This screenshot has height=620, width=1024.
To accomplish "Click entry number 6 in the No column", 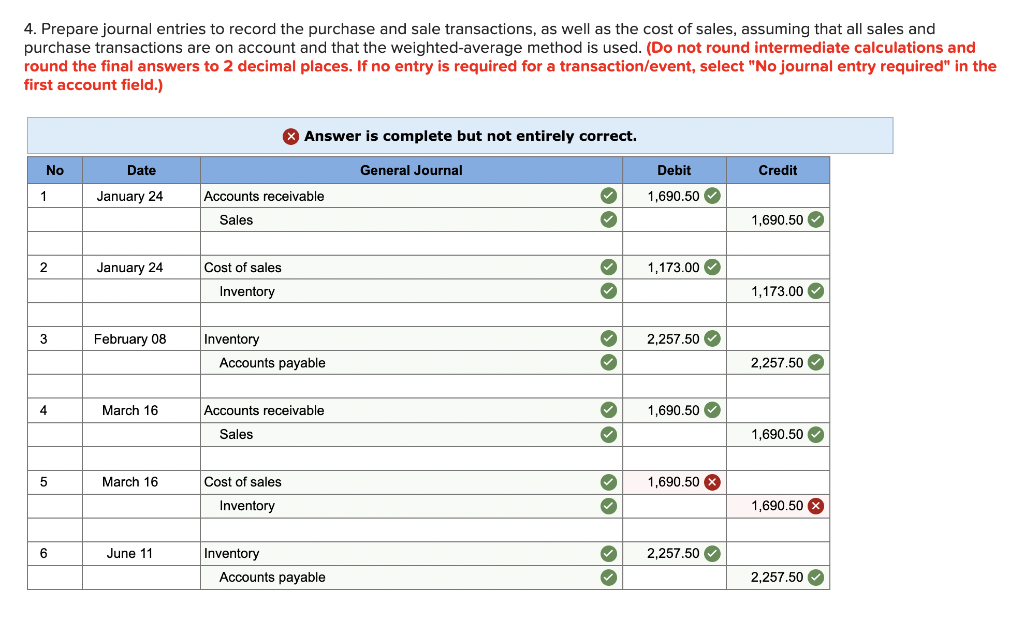I will tap(44, 553).
